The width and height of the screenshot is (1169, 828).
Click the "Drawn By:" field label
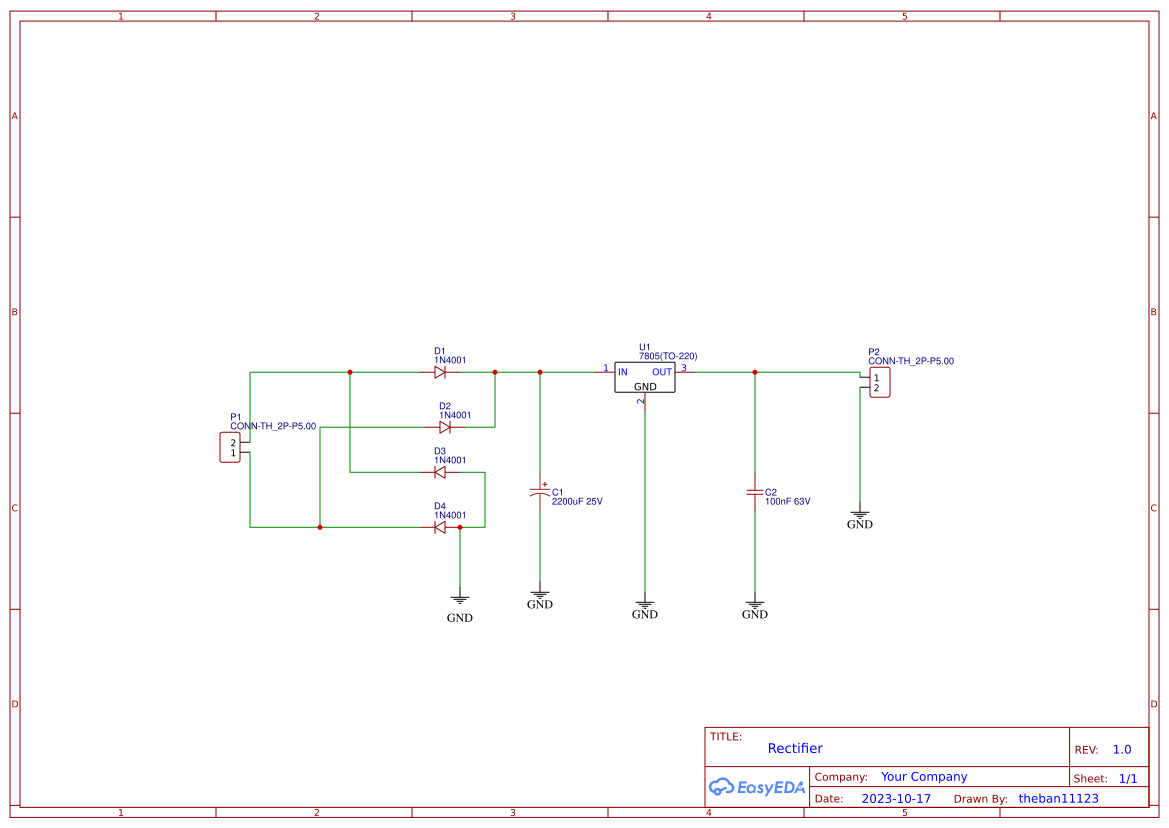pos(980,799)
